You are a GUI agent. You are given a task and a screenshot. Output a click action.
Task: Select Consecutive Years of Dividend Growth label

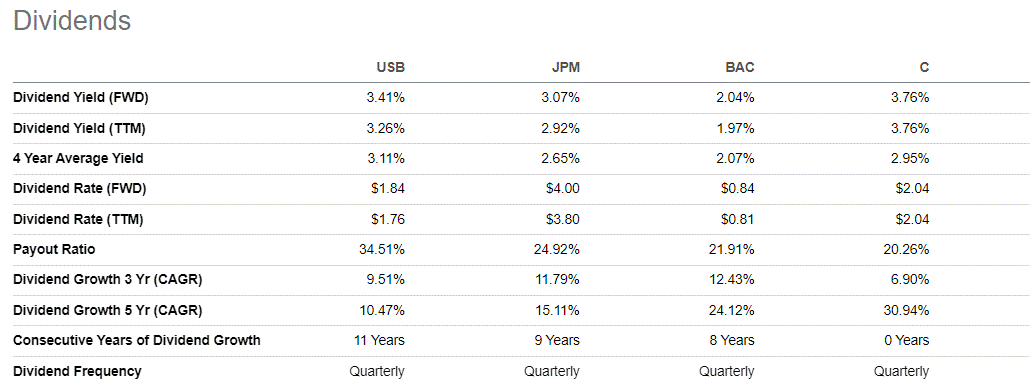pyautogui.click(x=137, y=340)
